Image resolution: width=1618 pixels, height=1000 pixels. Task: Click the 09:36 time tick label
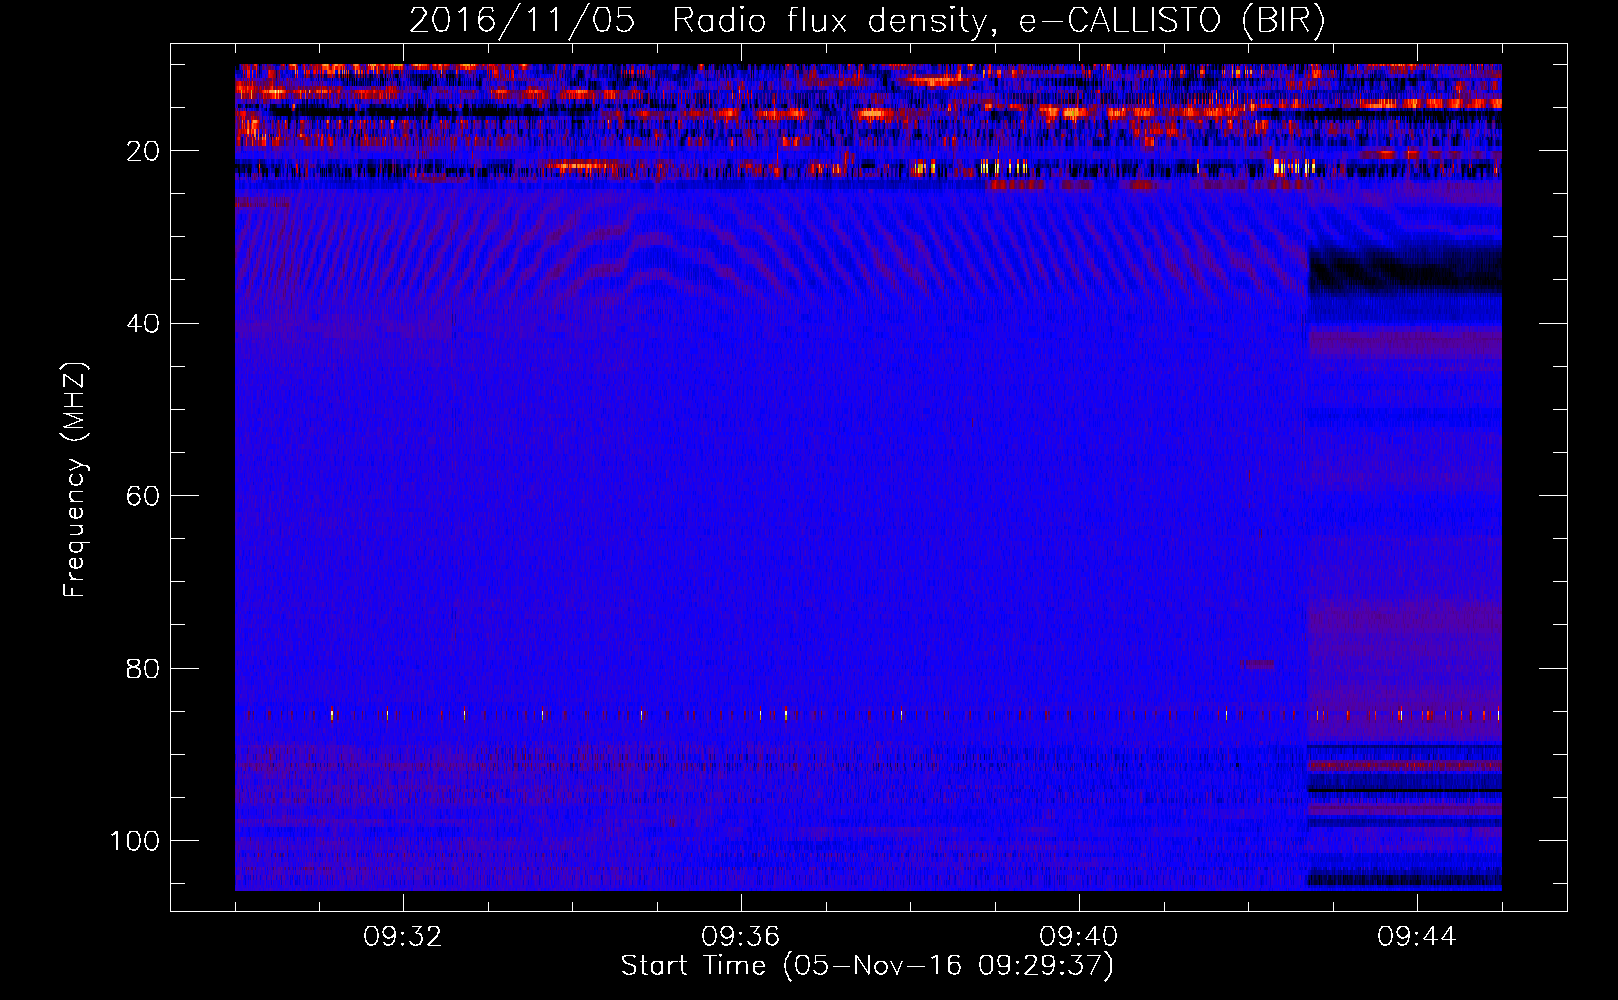pos(741,937)
